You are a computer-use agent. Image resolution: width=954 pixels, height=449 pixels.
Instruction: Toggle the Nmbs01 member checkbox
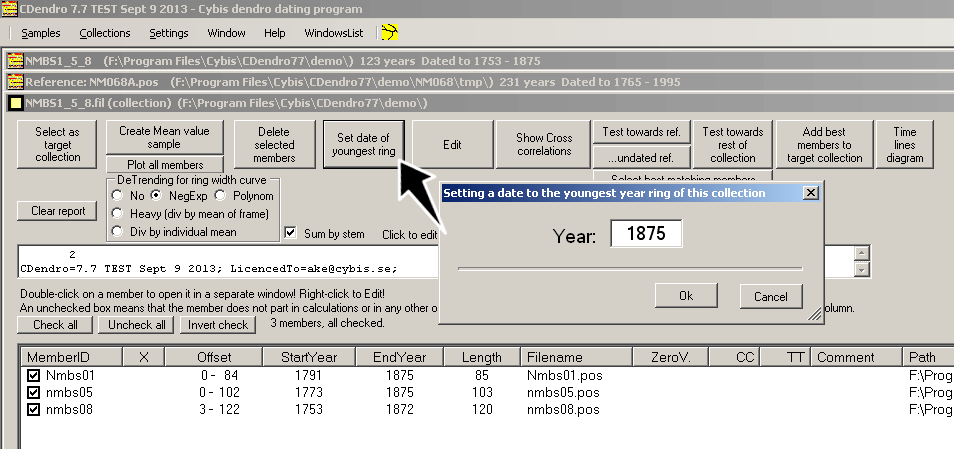coord(32,375)
